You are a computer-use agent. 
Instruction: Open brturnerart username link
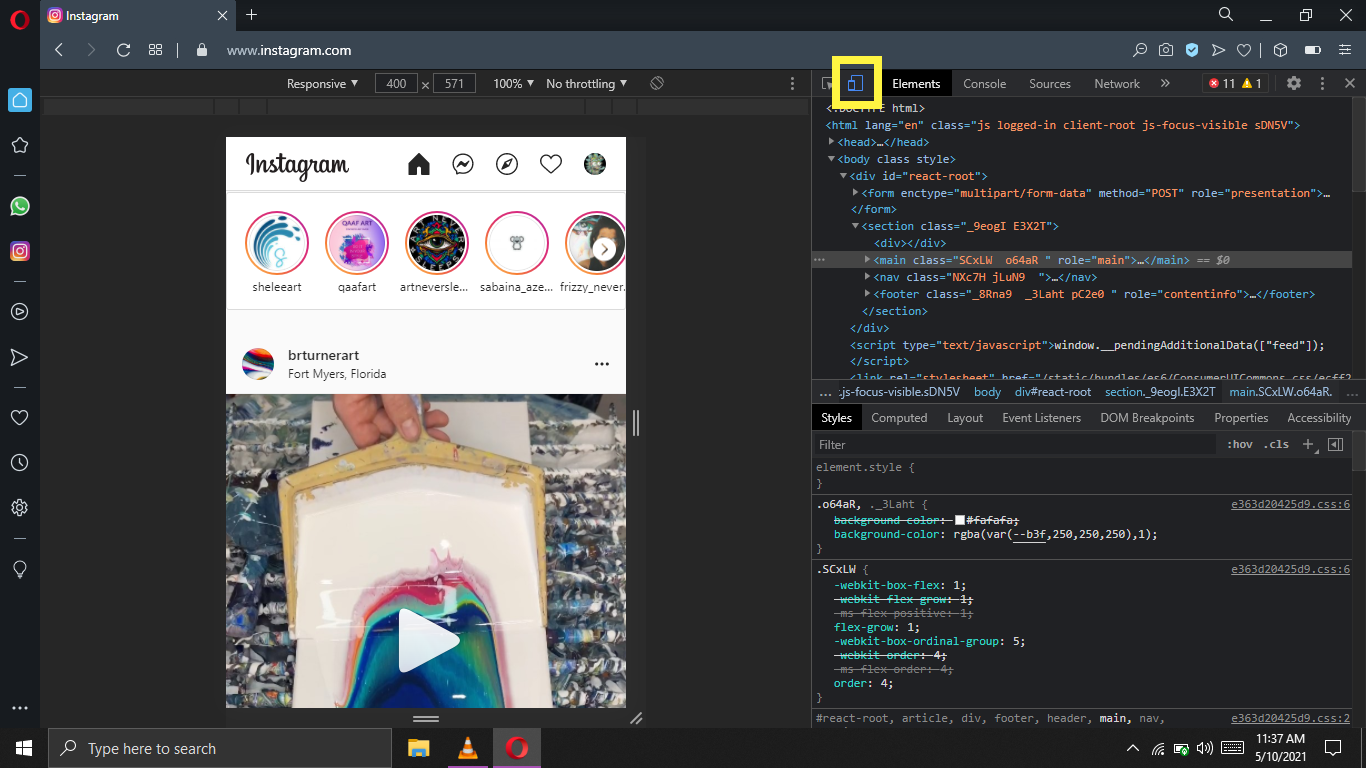tap(323, 355)
